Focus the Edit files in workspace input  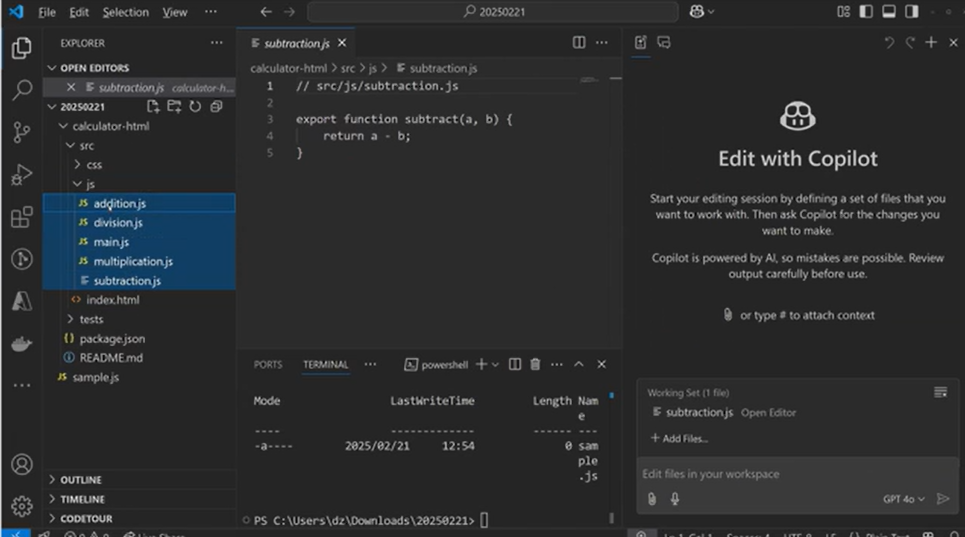click(x=797, y=474)
